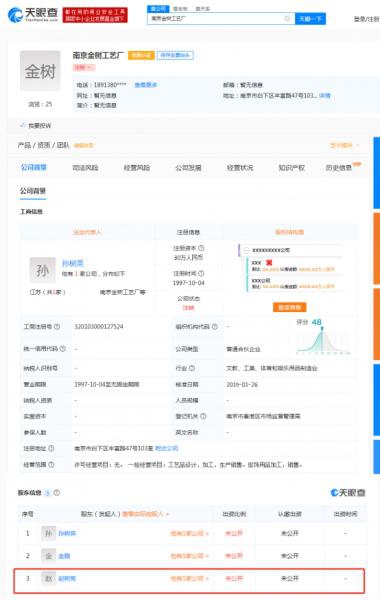Click help icon next to 工商注册号
This screenshot has width=380, height=600.
57,326
